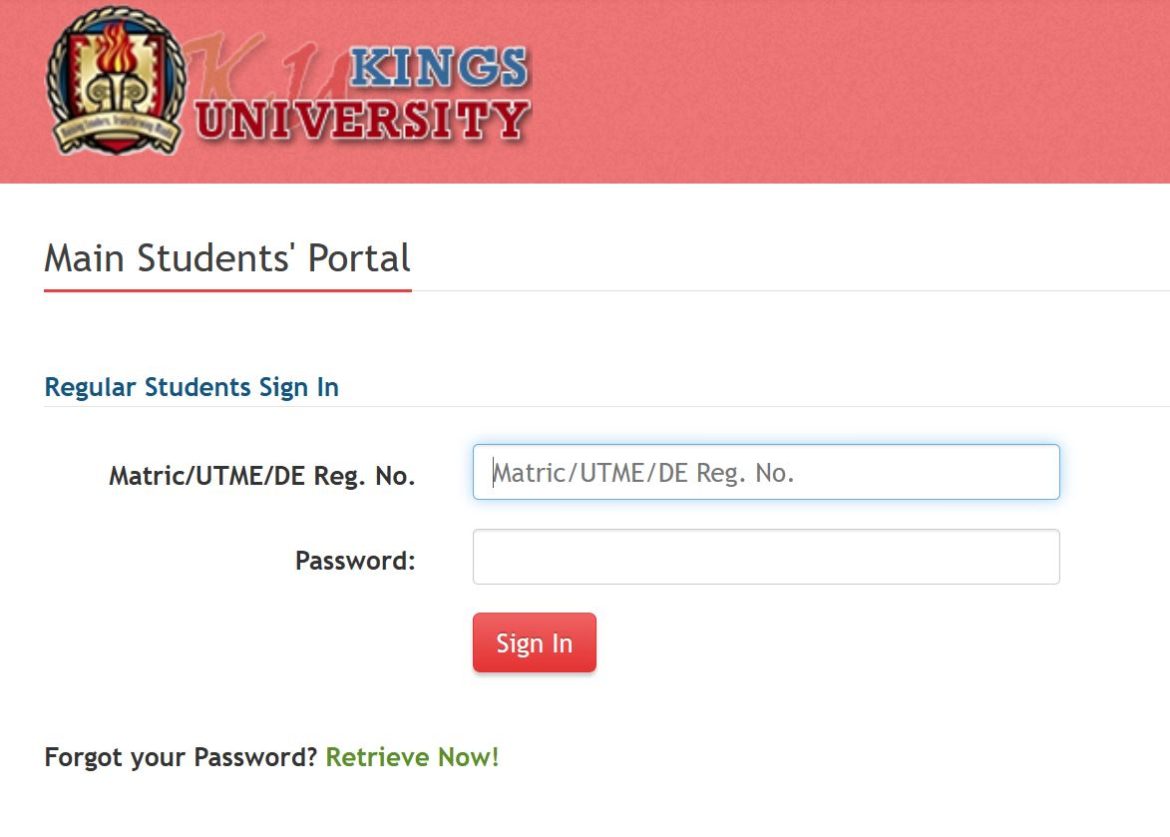Click the Forgot your Password? text

(x=181, y=757)
